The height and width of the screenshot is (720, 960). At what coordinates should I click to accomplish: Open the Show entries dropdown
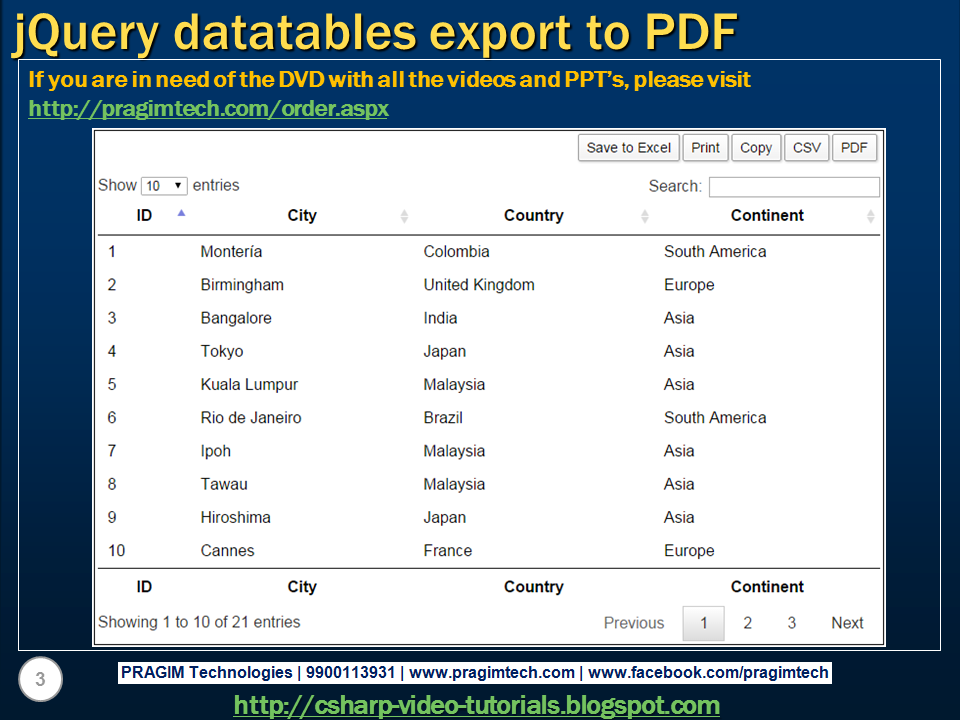tap(162, 185)
